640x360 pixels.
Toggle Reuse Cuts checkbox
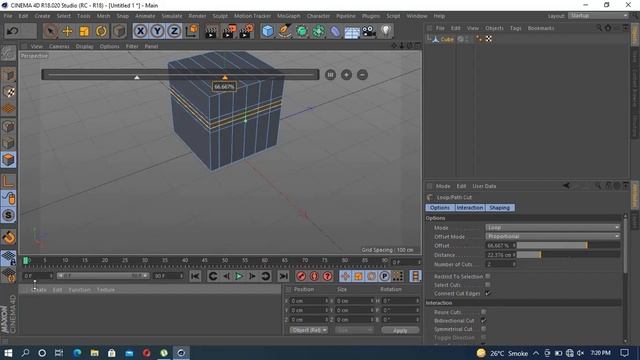pyautogui.click(x=483, y=312)
